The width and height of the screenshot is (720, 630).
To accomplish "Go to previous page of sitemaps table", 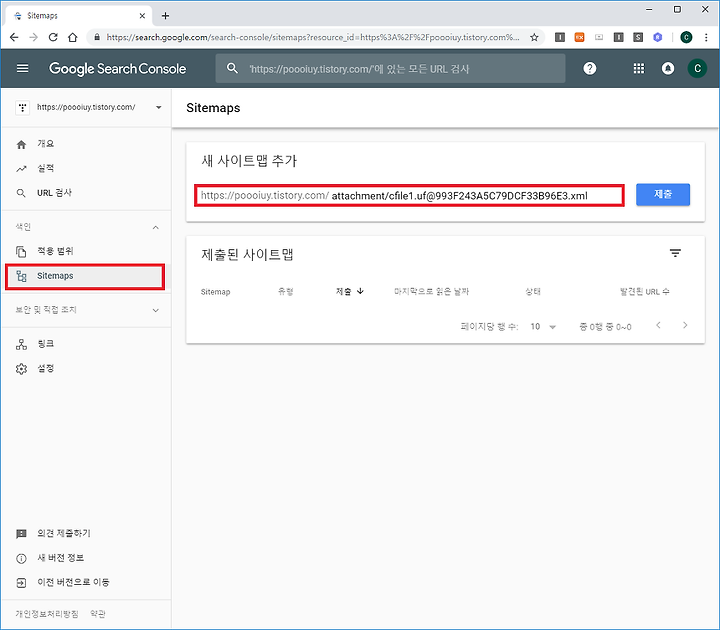I will tap(658, 325).
